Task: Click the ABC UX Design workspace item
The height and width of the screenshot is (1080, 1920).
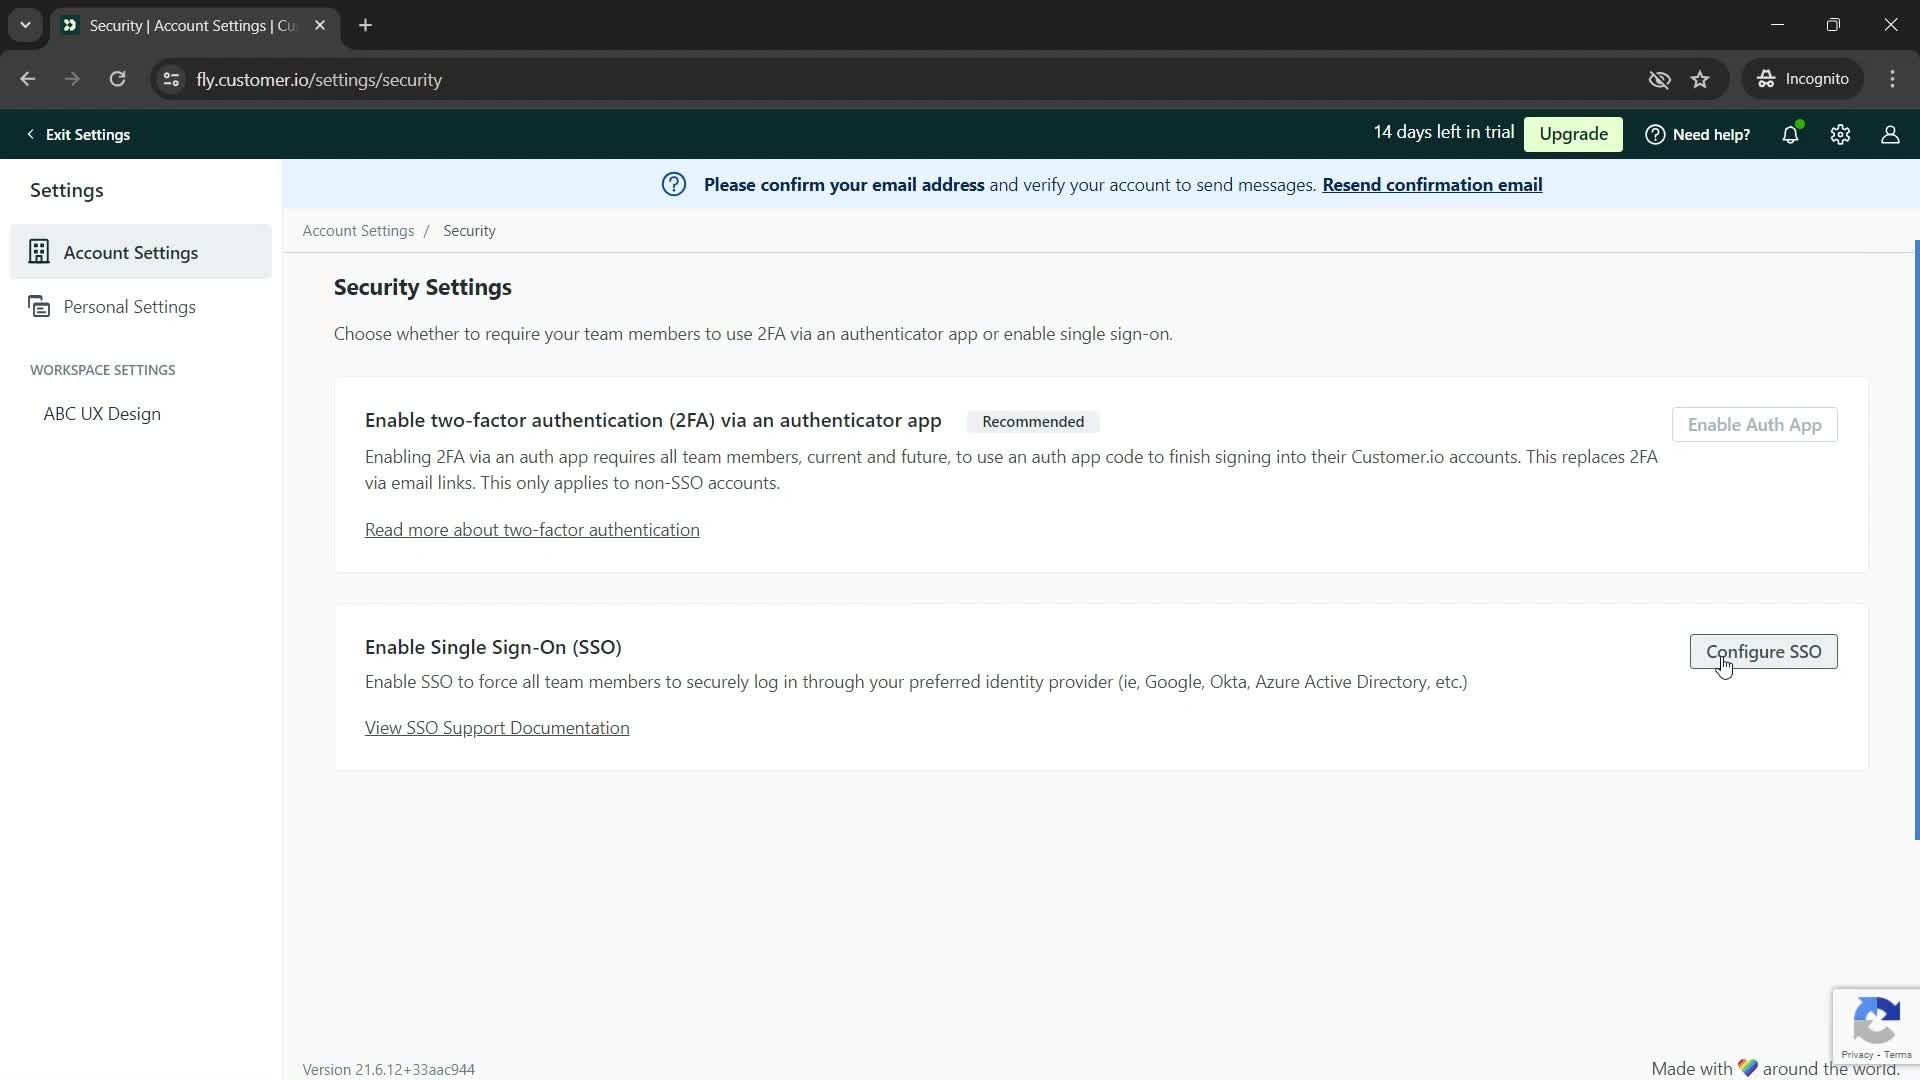Action: [102, 413]
